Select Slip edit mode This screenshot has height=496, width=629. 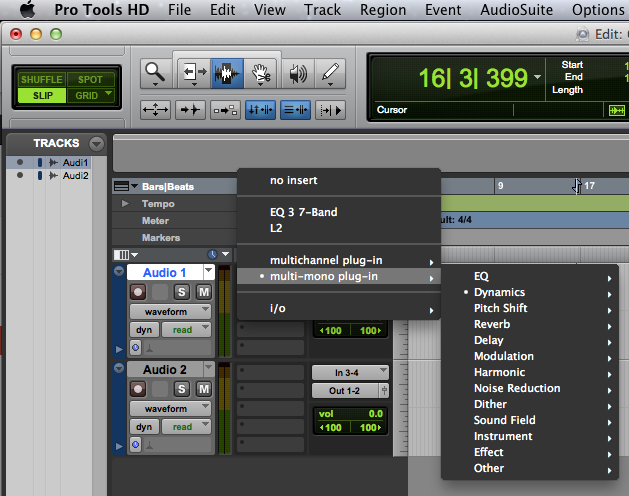tap(42, 96)
